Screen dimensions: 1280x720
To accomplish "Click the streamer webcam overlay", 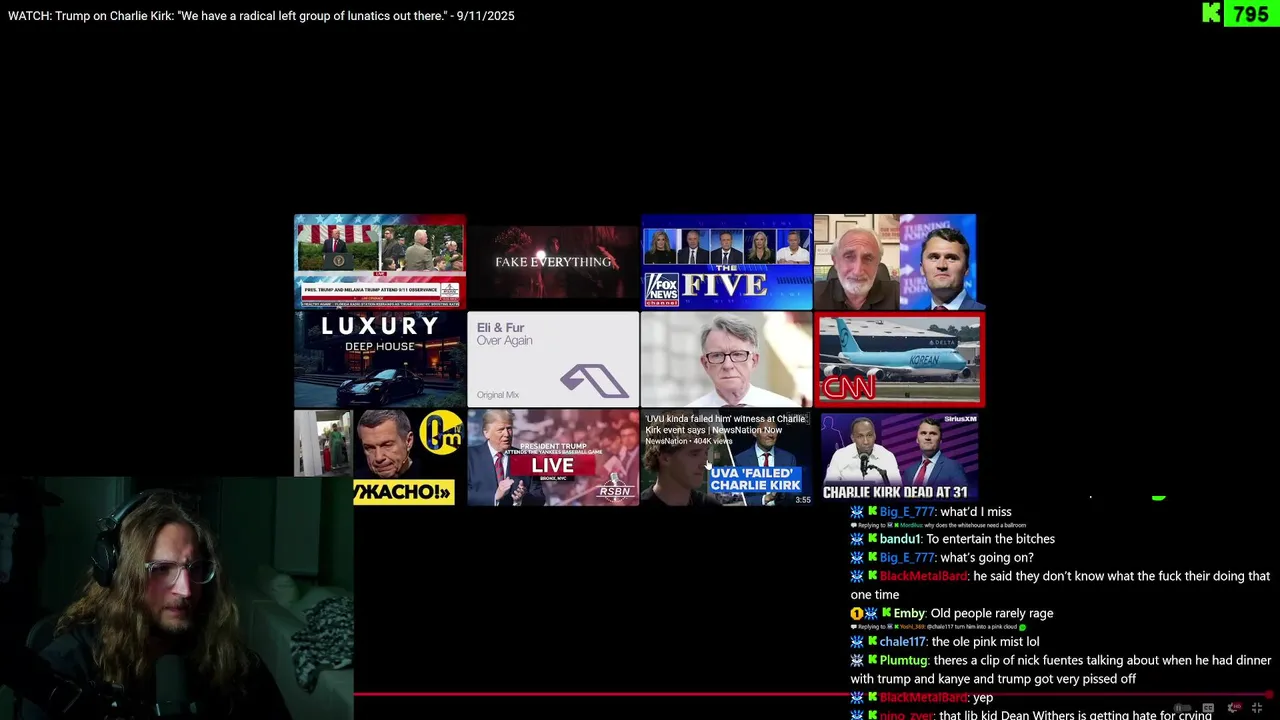I will click(176, 598).
